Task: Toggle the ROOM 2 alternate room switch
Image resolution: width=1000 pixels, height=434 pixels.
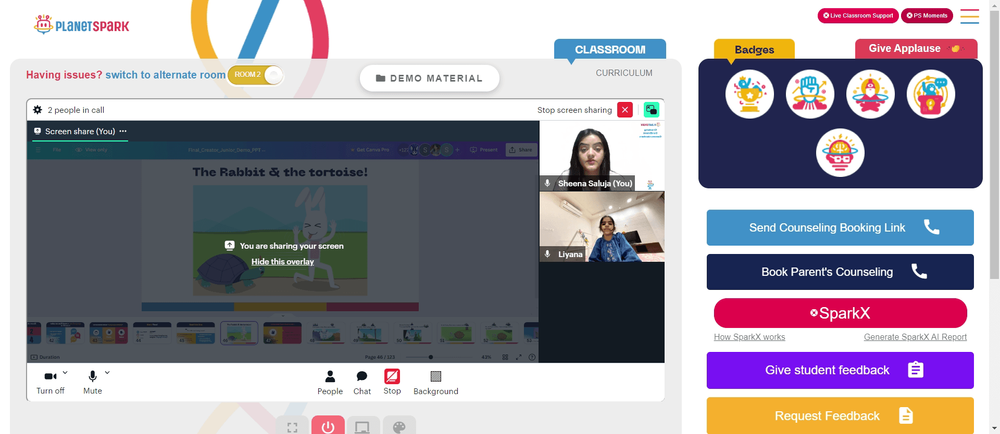Action: [x=255, y=75]
